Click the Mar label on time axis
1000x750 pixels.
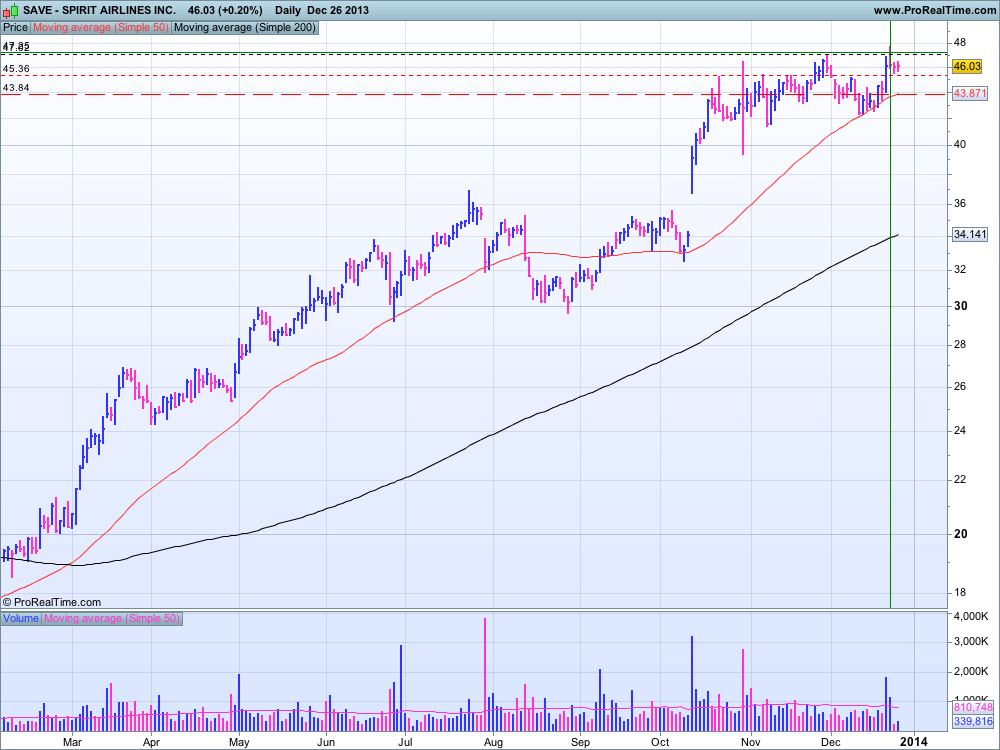pos(73,742)
